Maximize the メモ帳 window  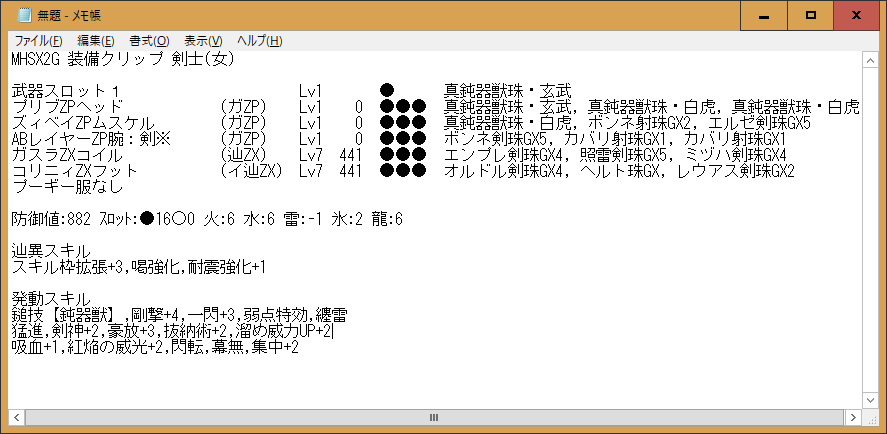click(x=810, y=16)
